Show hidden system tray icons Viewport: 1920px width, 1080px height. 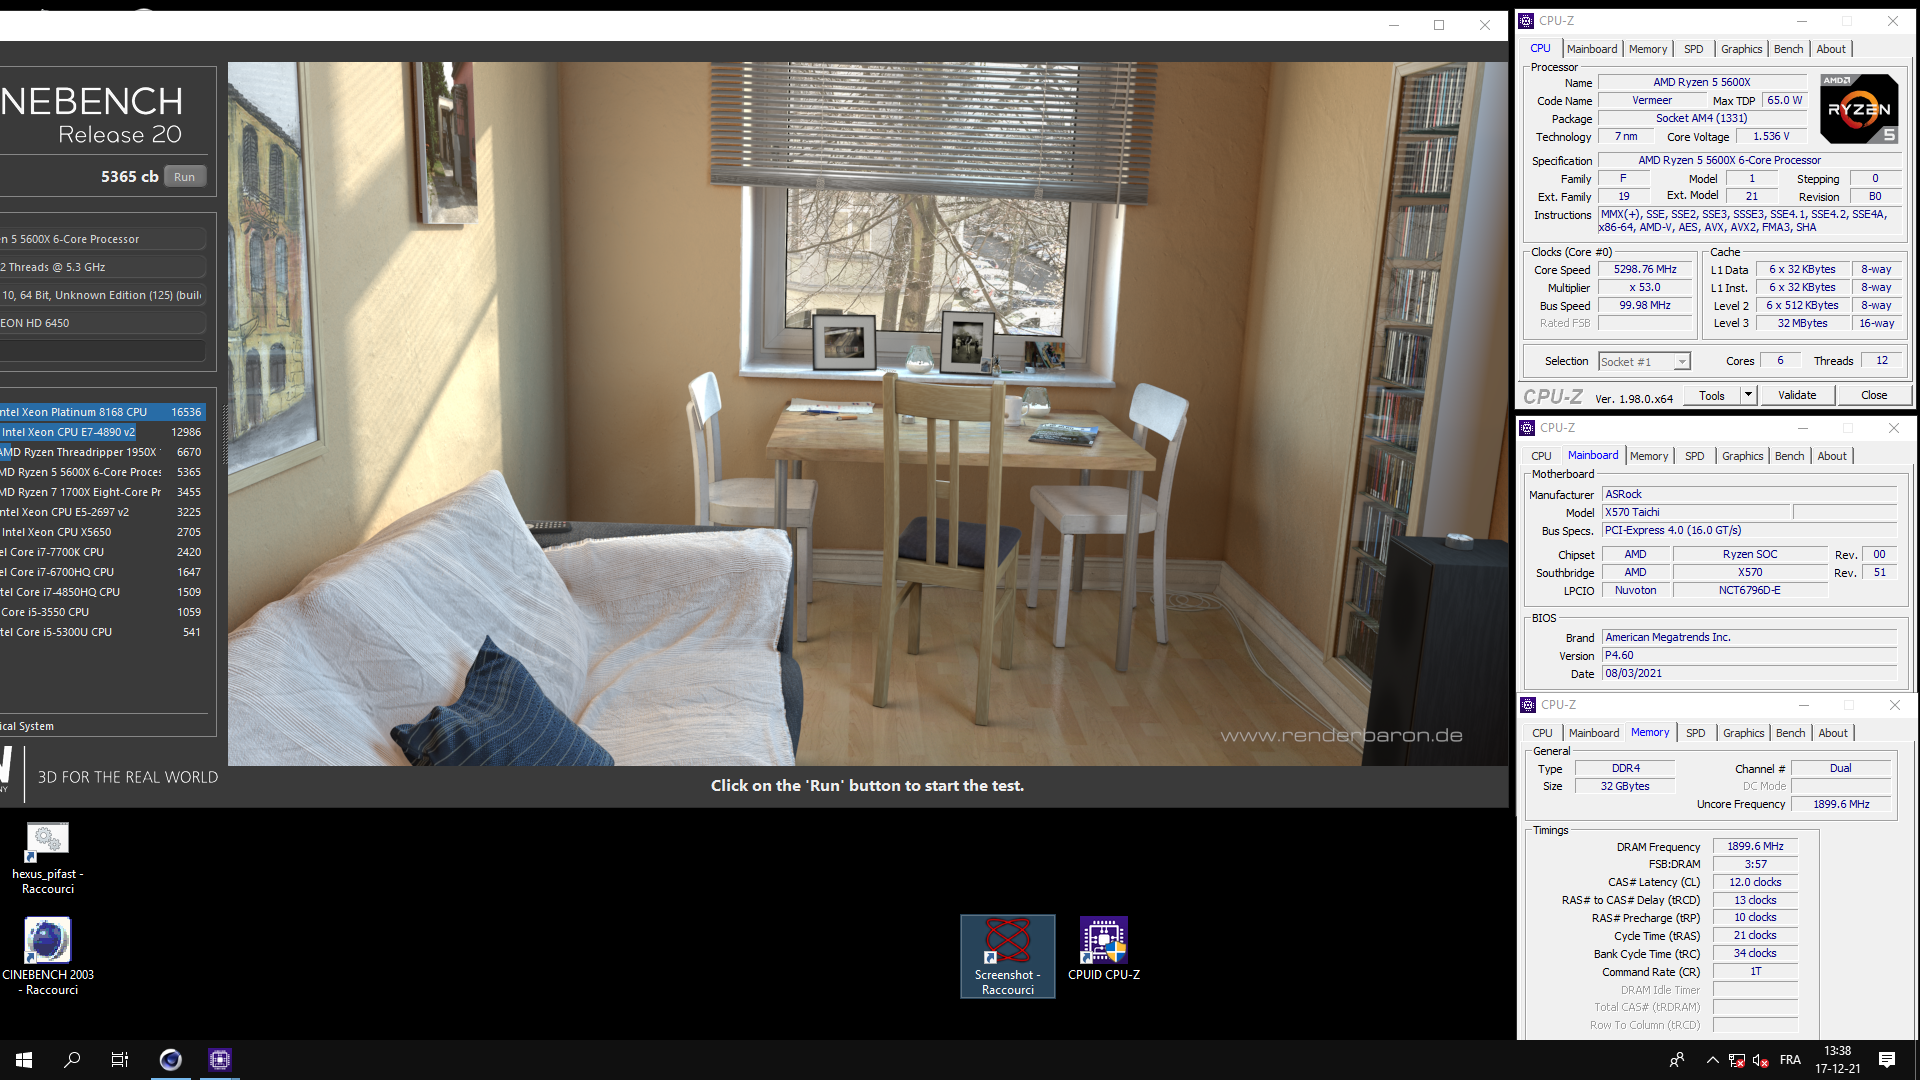(x=1712, y=1060)
